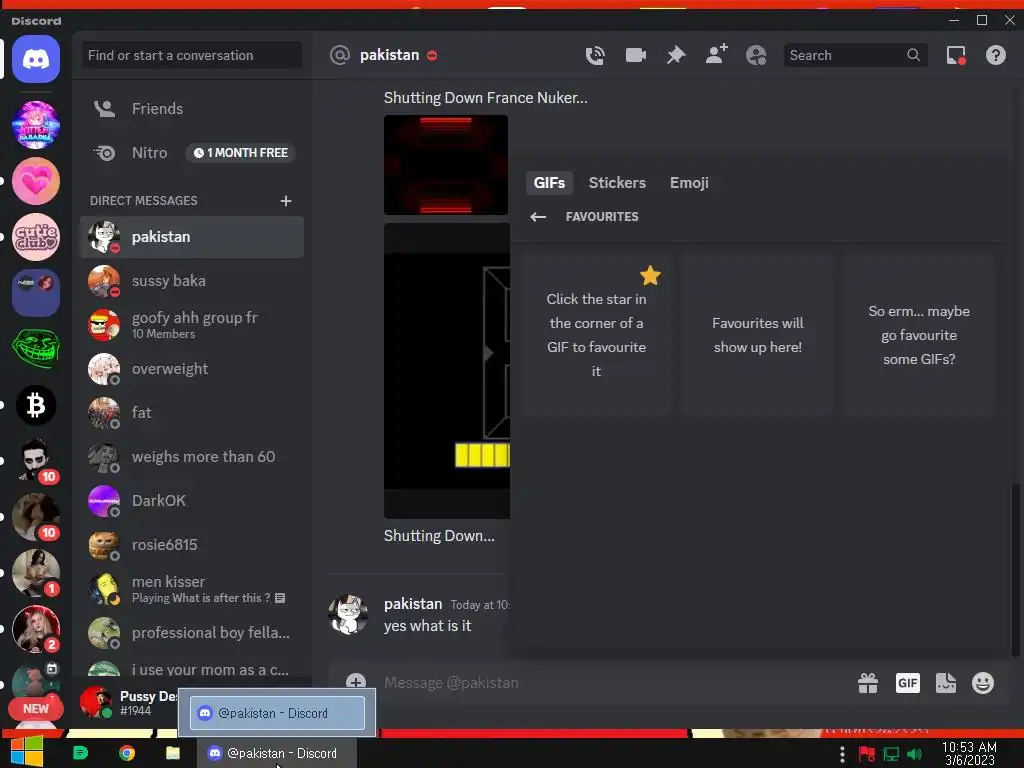Image resolution: width=1024 pixels, height=768 pixels.
Task: Open the emoji picker smiley
Action: coord(983,683)
